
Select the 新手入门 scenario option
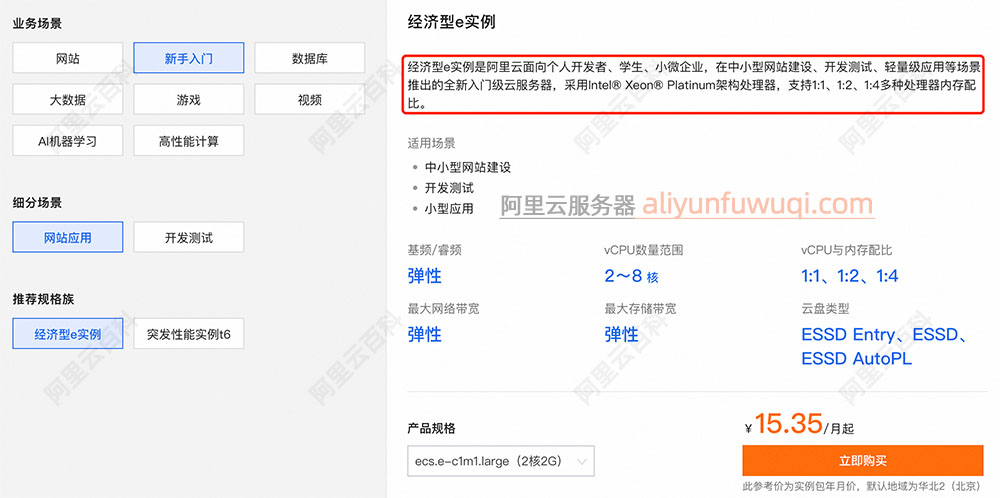pos(189,59)
